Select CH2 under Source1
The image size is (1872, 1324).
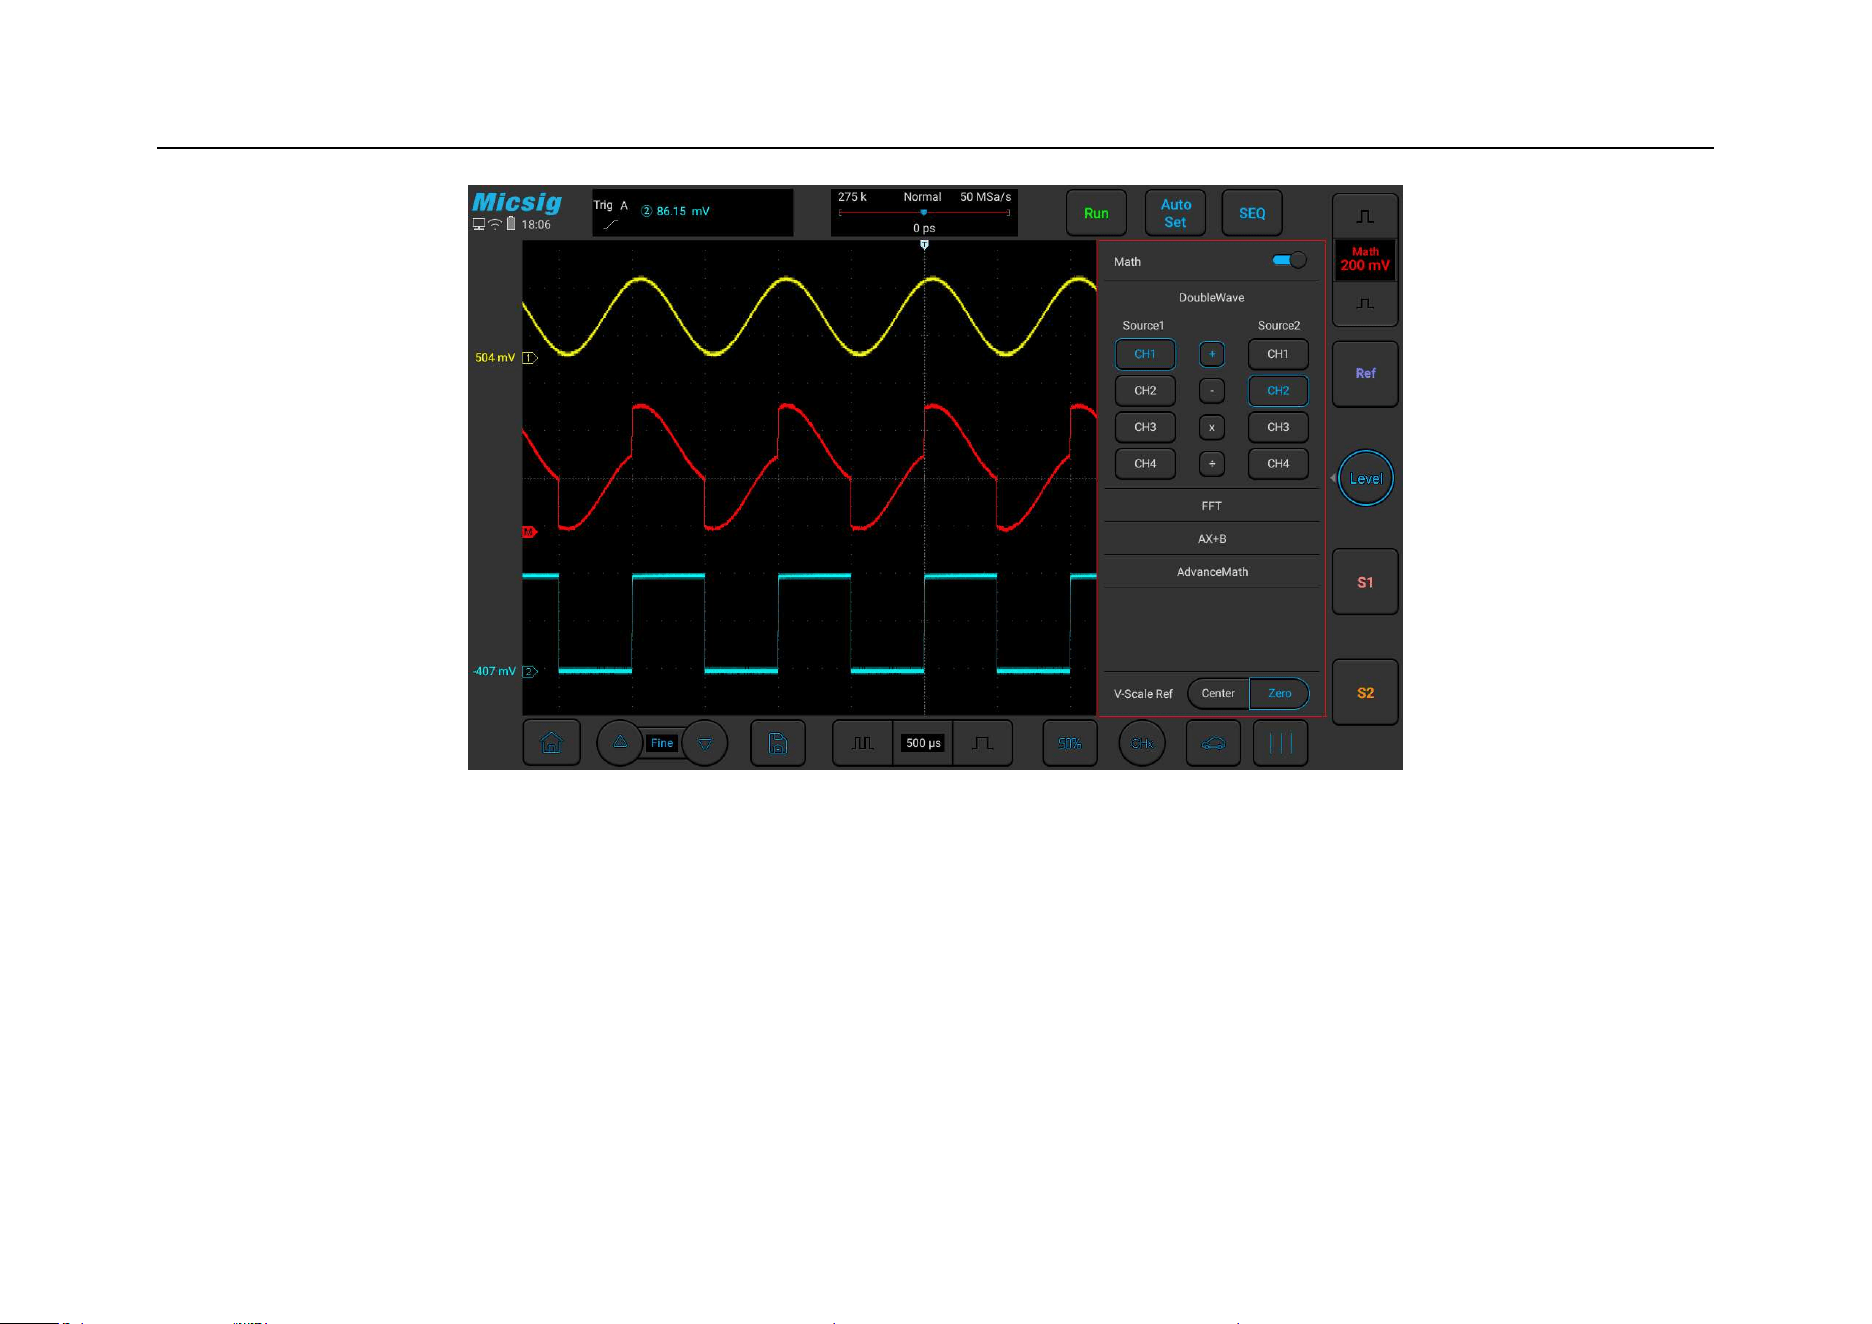coord(1145,391)
